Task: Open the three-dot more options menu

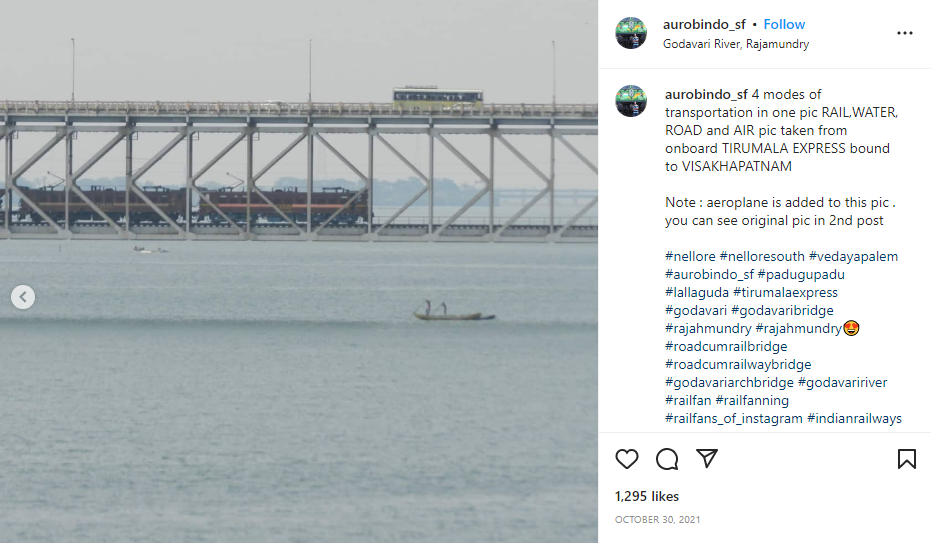Action: click(x=904, y=33)
